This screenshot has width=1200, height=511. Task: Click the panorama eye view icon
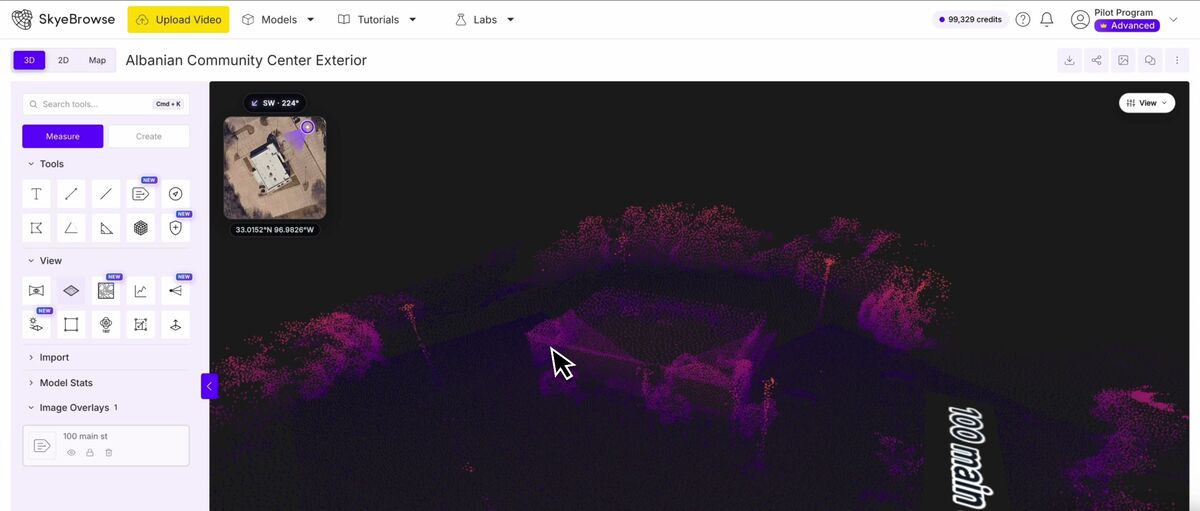[36, 291]
